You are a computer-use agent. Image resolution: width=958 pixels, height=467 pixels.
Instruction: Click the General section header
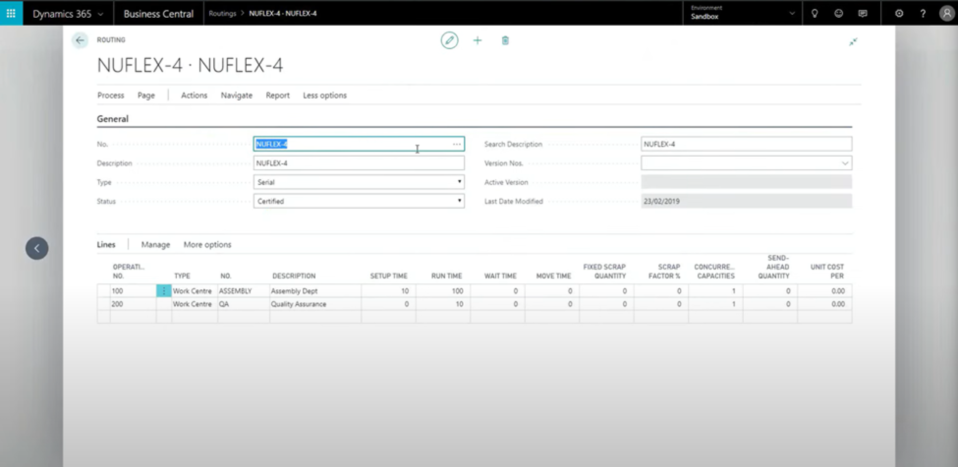[x=113, y=119]
